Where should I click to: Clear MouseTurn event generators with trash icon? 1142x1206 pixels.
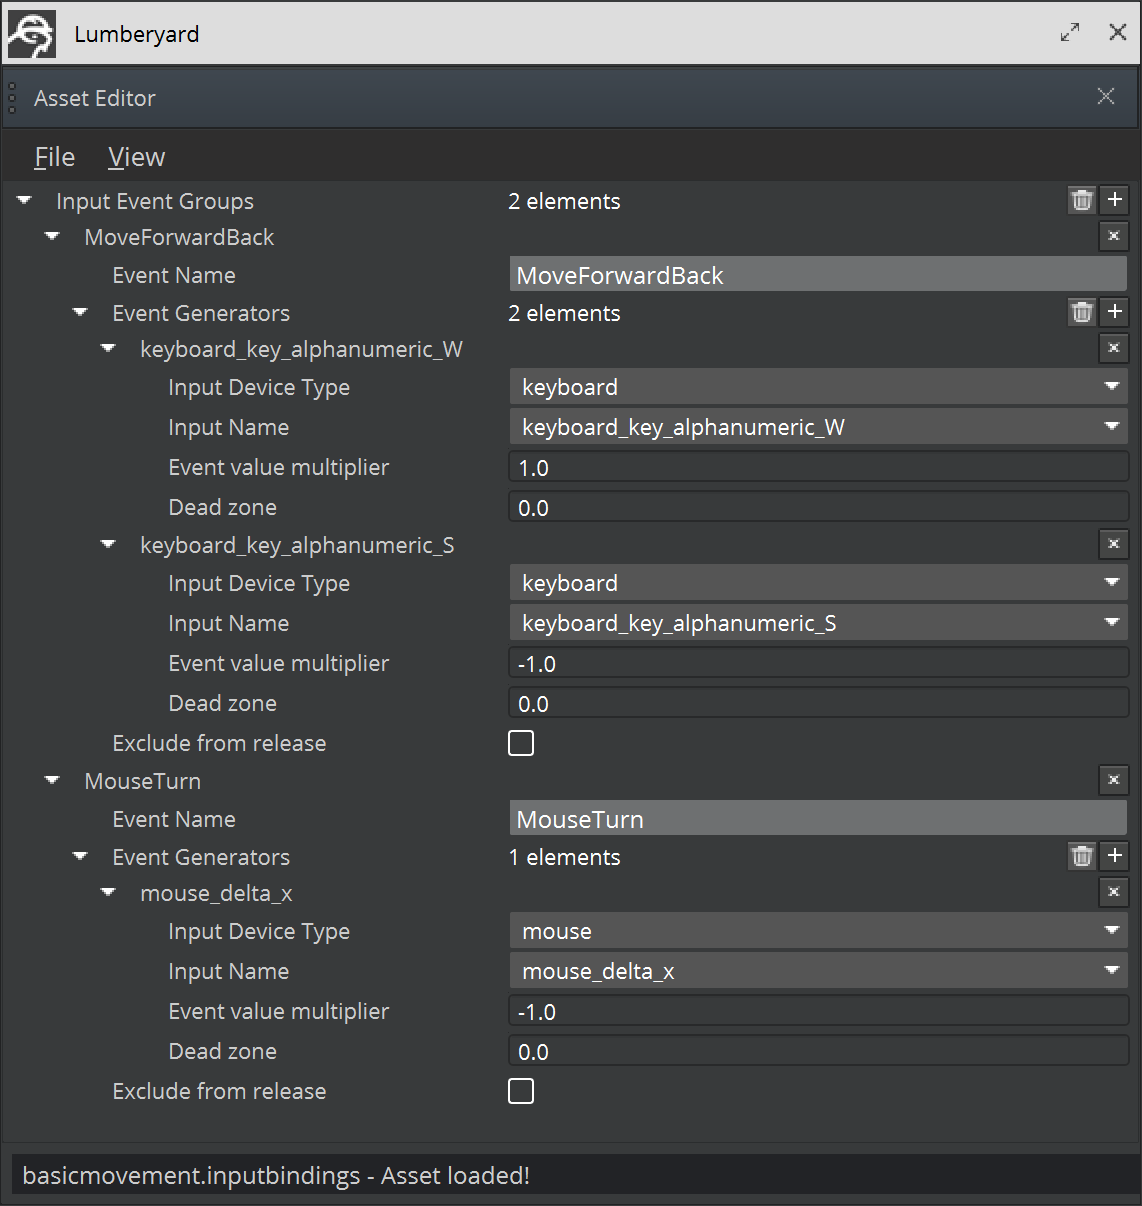(x=1082, y=856)
